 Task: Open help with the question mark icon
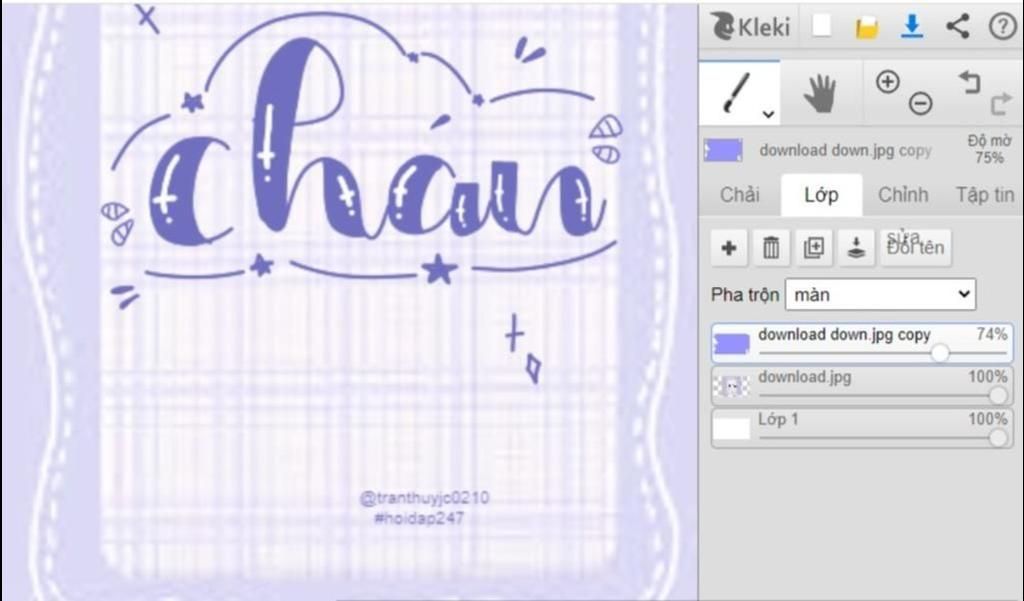[1002, 27]
